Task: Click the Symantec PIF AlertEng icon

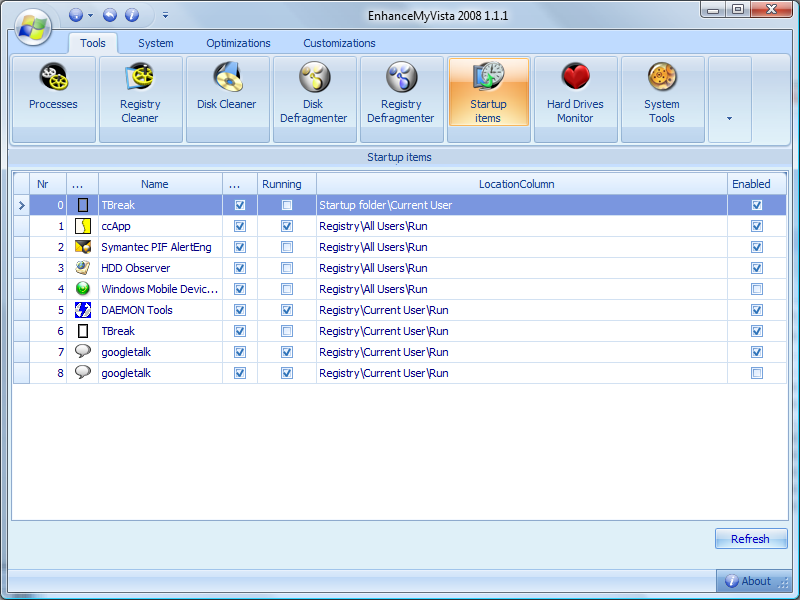Action: tap(83, 247)
